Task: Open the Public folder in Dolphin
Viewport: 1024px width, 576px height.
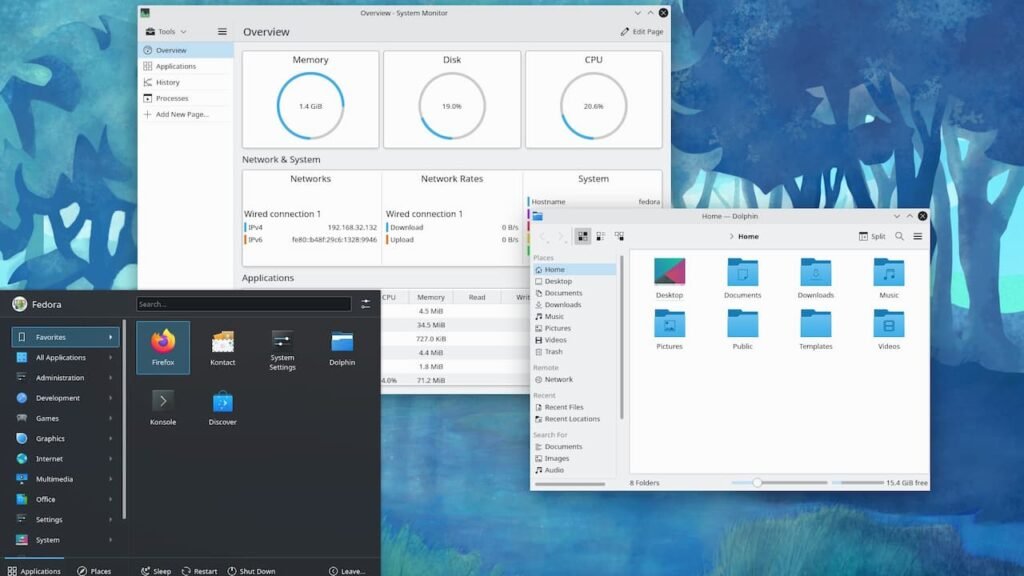Action: click(743, 329)
